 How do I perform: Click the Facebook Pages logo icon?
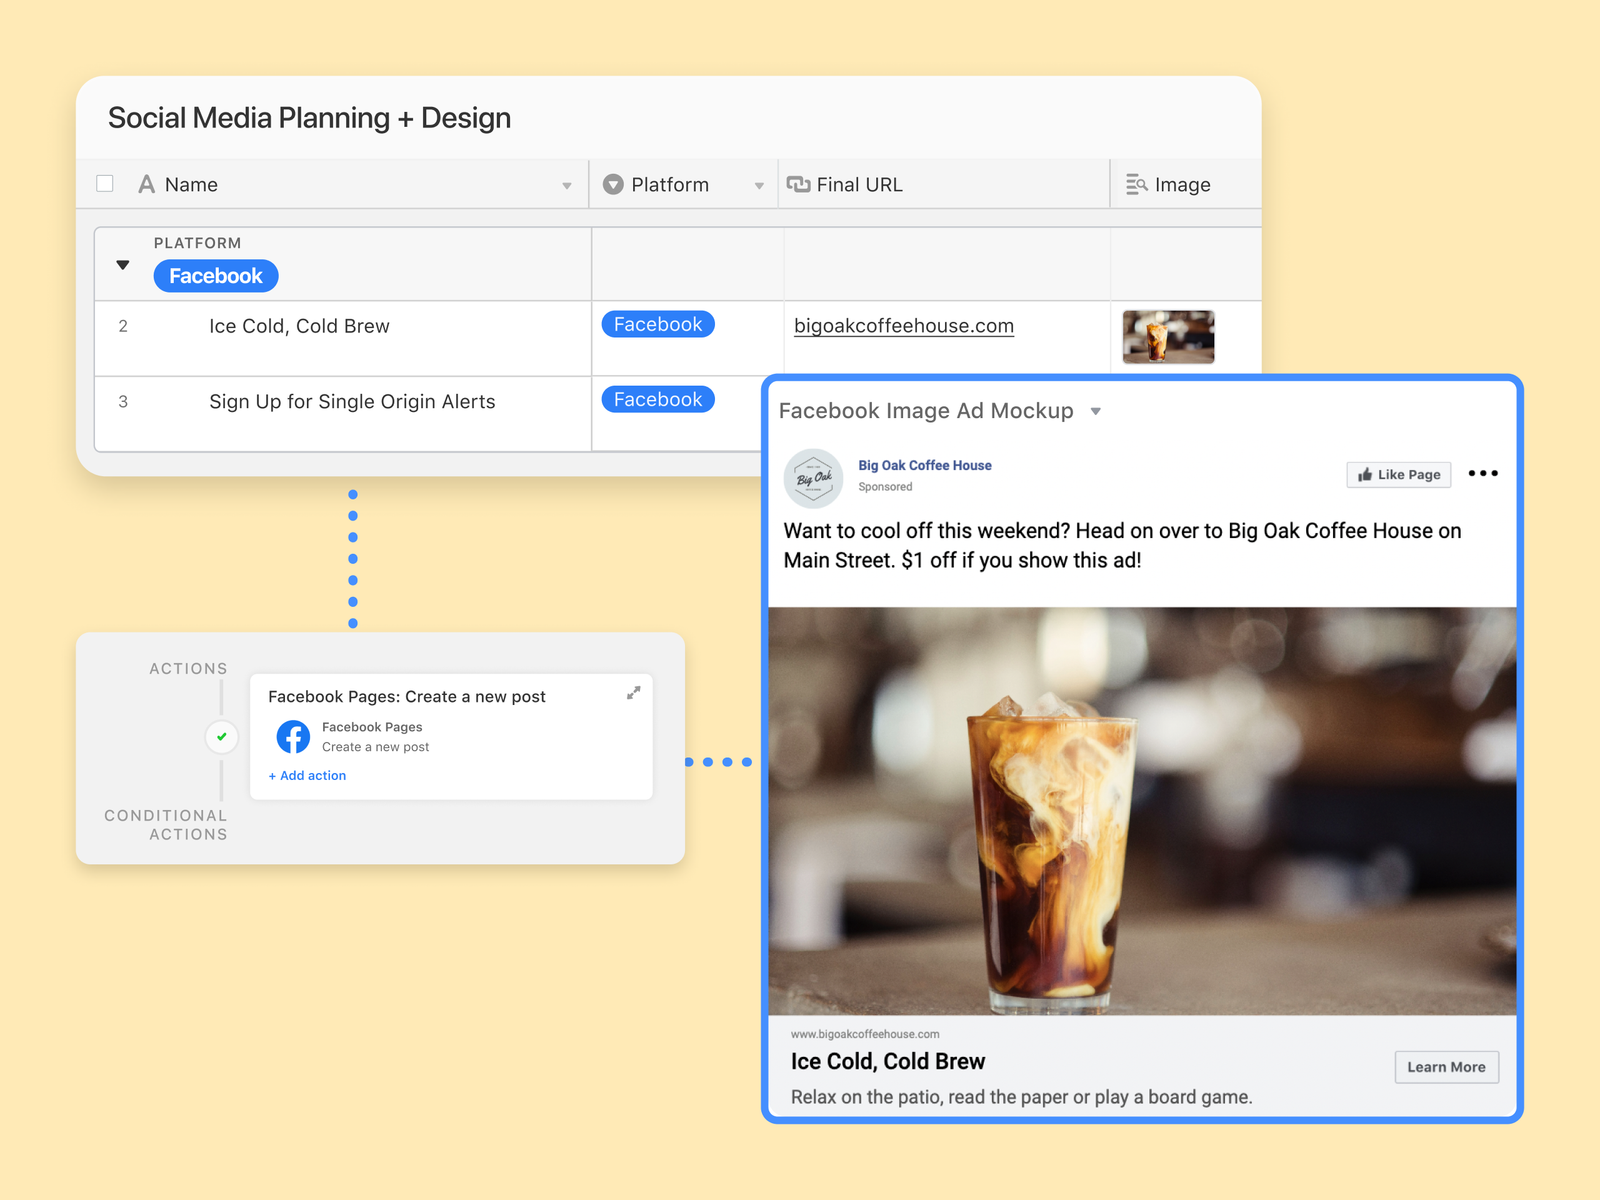(293, 737)
